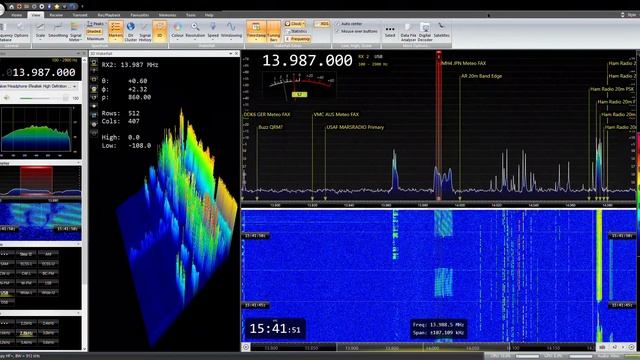Open the Data File Analyser tool

(x=408, y=31)
